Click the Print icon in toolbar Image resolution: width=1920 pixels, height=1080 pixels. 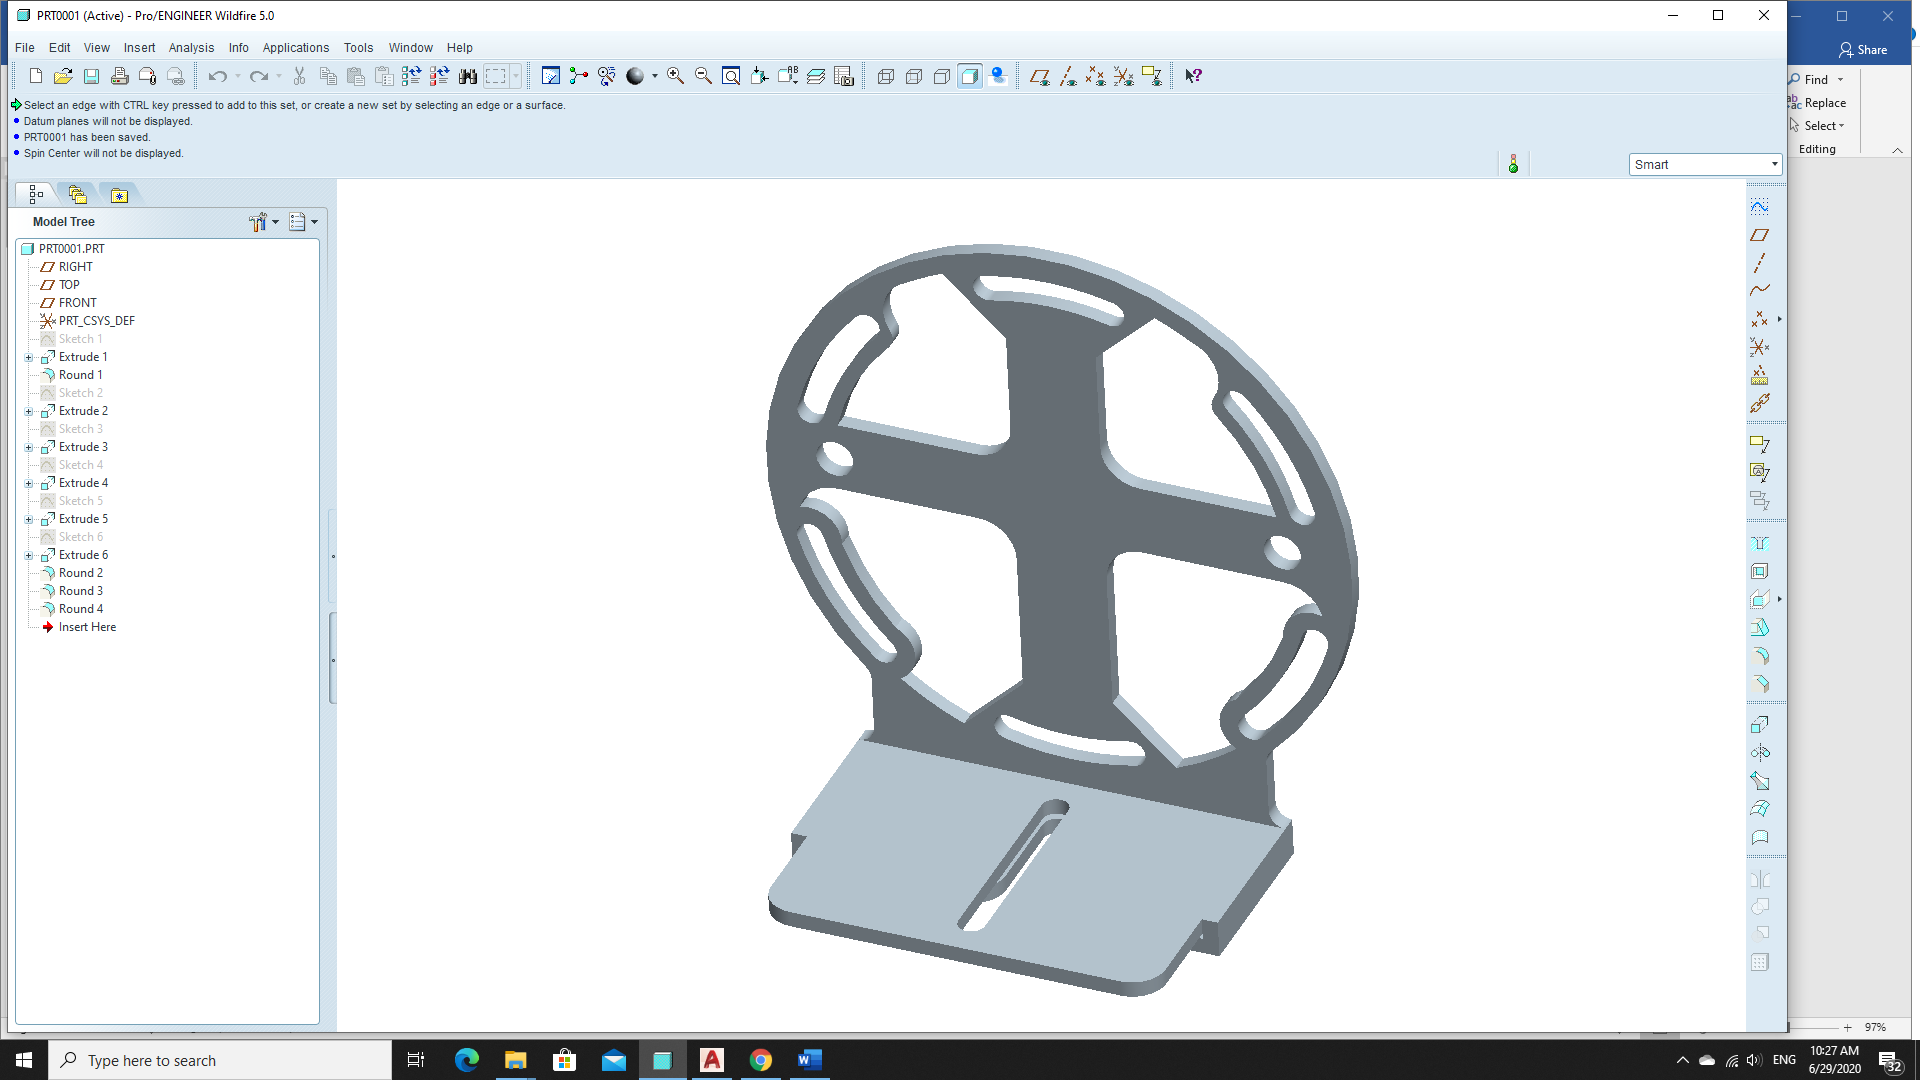coord(119,76)
